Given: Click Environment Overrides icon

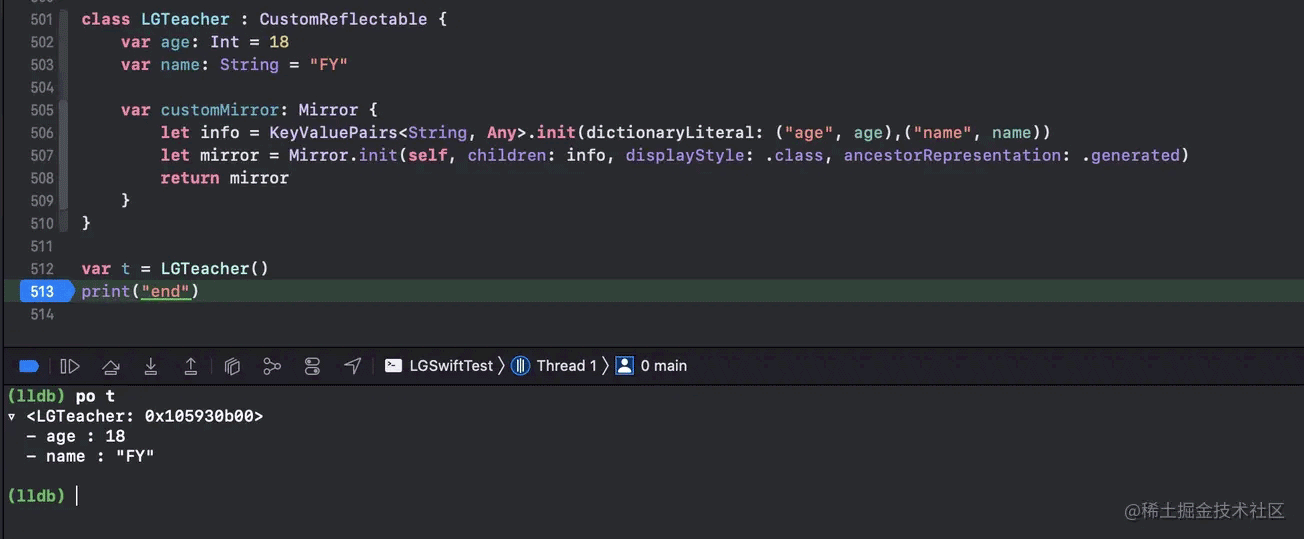Looking at the screenshot, I should click(312, 366).
